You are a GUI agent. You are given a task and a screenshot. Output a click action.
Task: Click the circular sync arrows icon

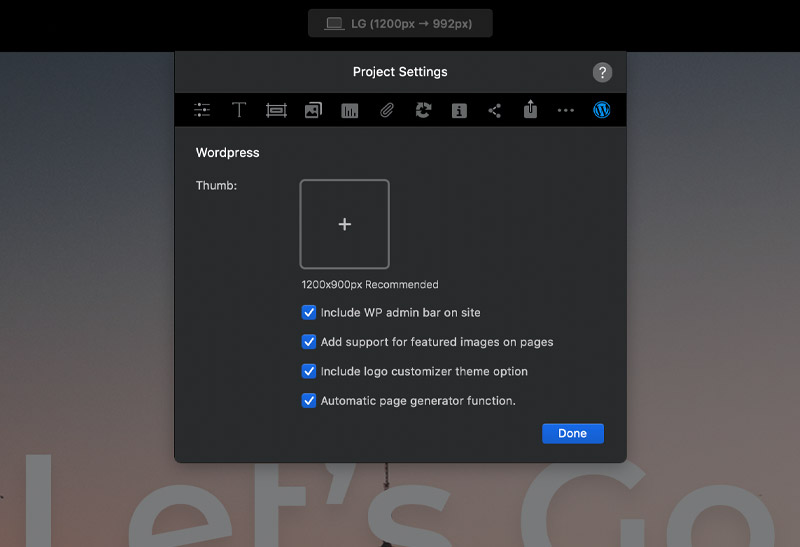423,111
